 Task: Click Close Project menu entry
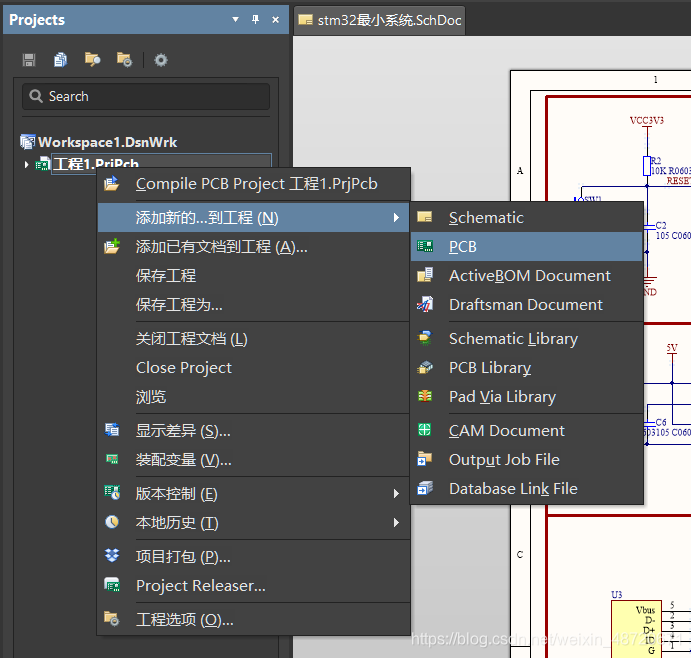(x=254, y=368)
